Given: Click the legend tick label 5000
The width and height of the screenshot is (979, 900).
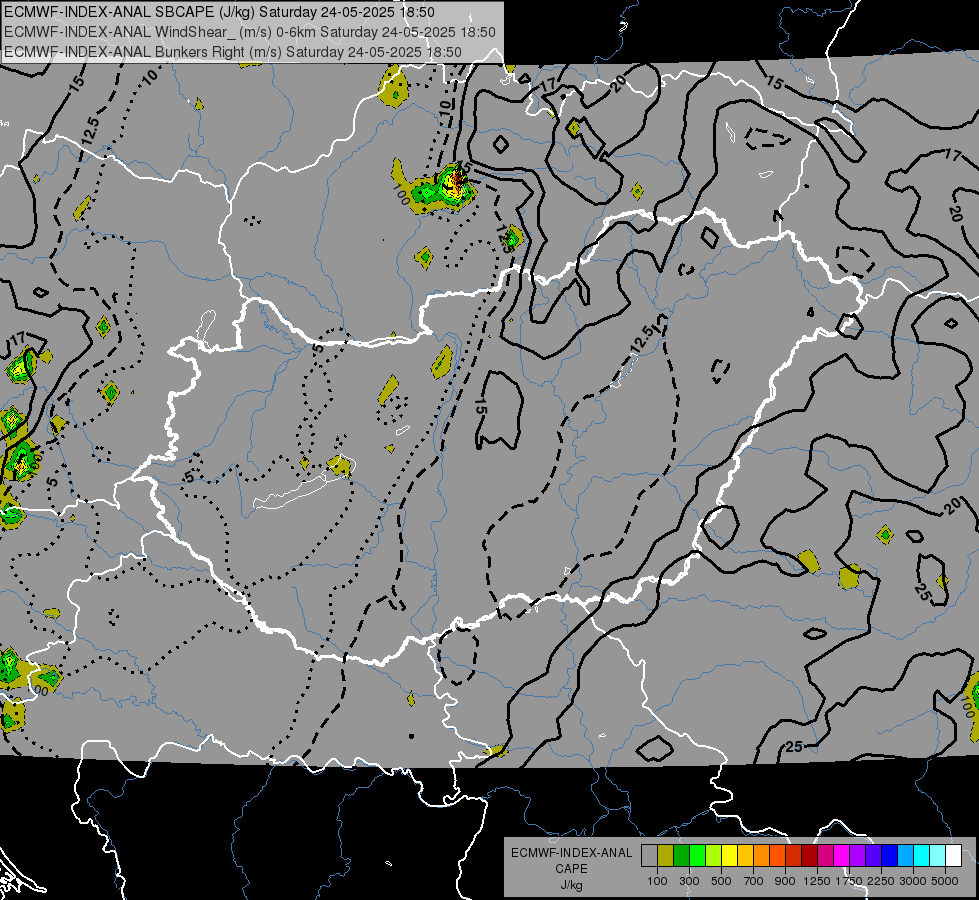Looking at the screenshot, I should tap(945, 881).
